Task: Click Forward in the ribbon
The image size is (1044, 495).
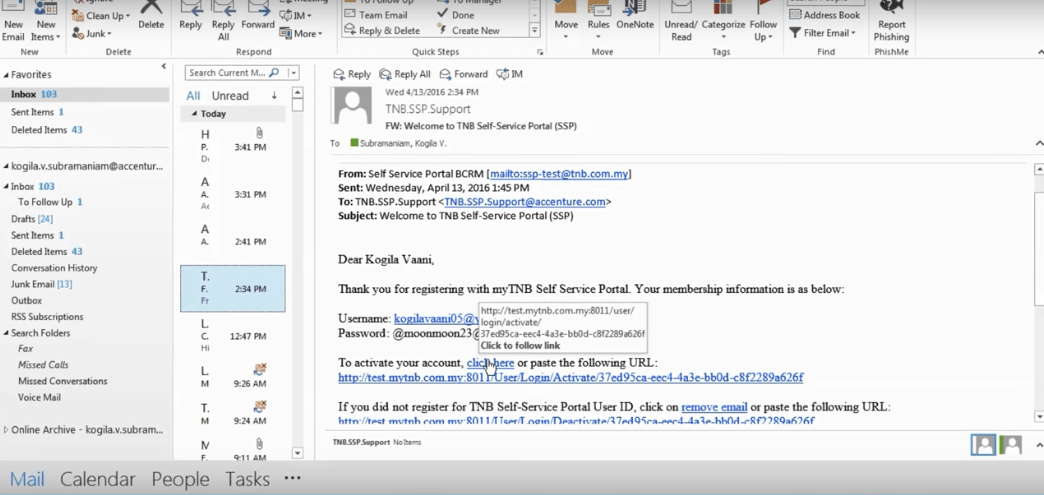Action: tap(258, 16)
